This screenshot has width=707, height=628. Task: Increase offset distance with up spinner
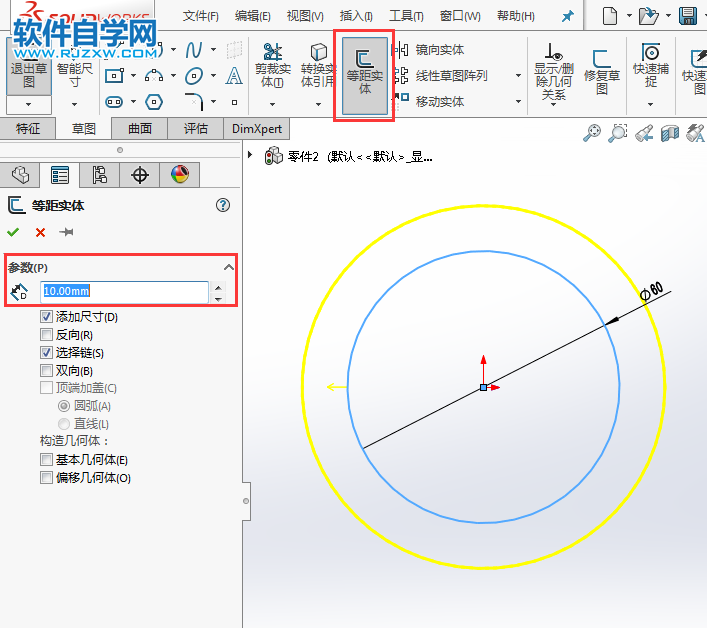coord(219,287)
